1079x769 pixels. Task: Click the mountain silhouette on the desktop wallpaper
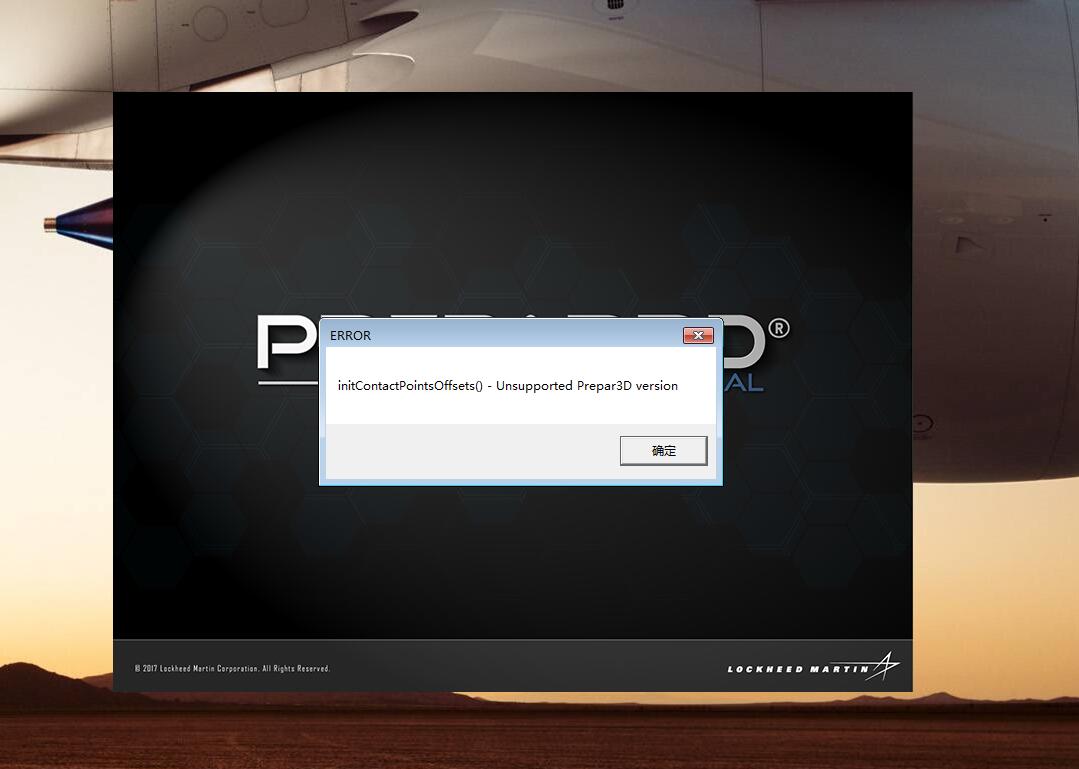tap(50, 685)
